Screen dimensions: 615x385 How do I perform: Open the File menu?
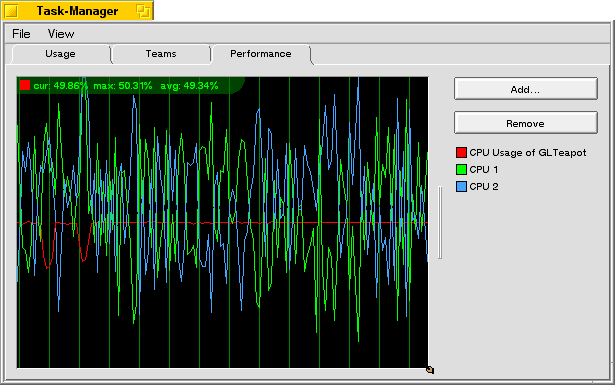(21, 34)
